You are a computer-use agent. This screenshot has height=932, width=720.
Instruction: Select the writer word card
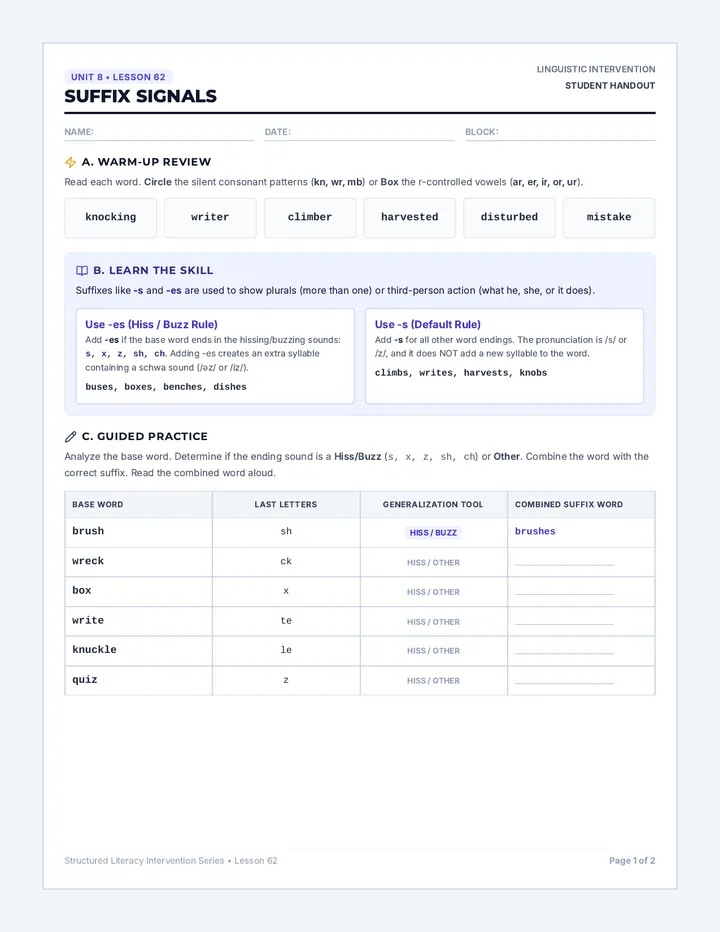coord(210,218)
